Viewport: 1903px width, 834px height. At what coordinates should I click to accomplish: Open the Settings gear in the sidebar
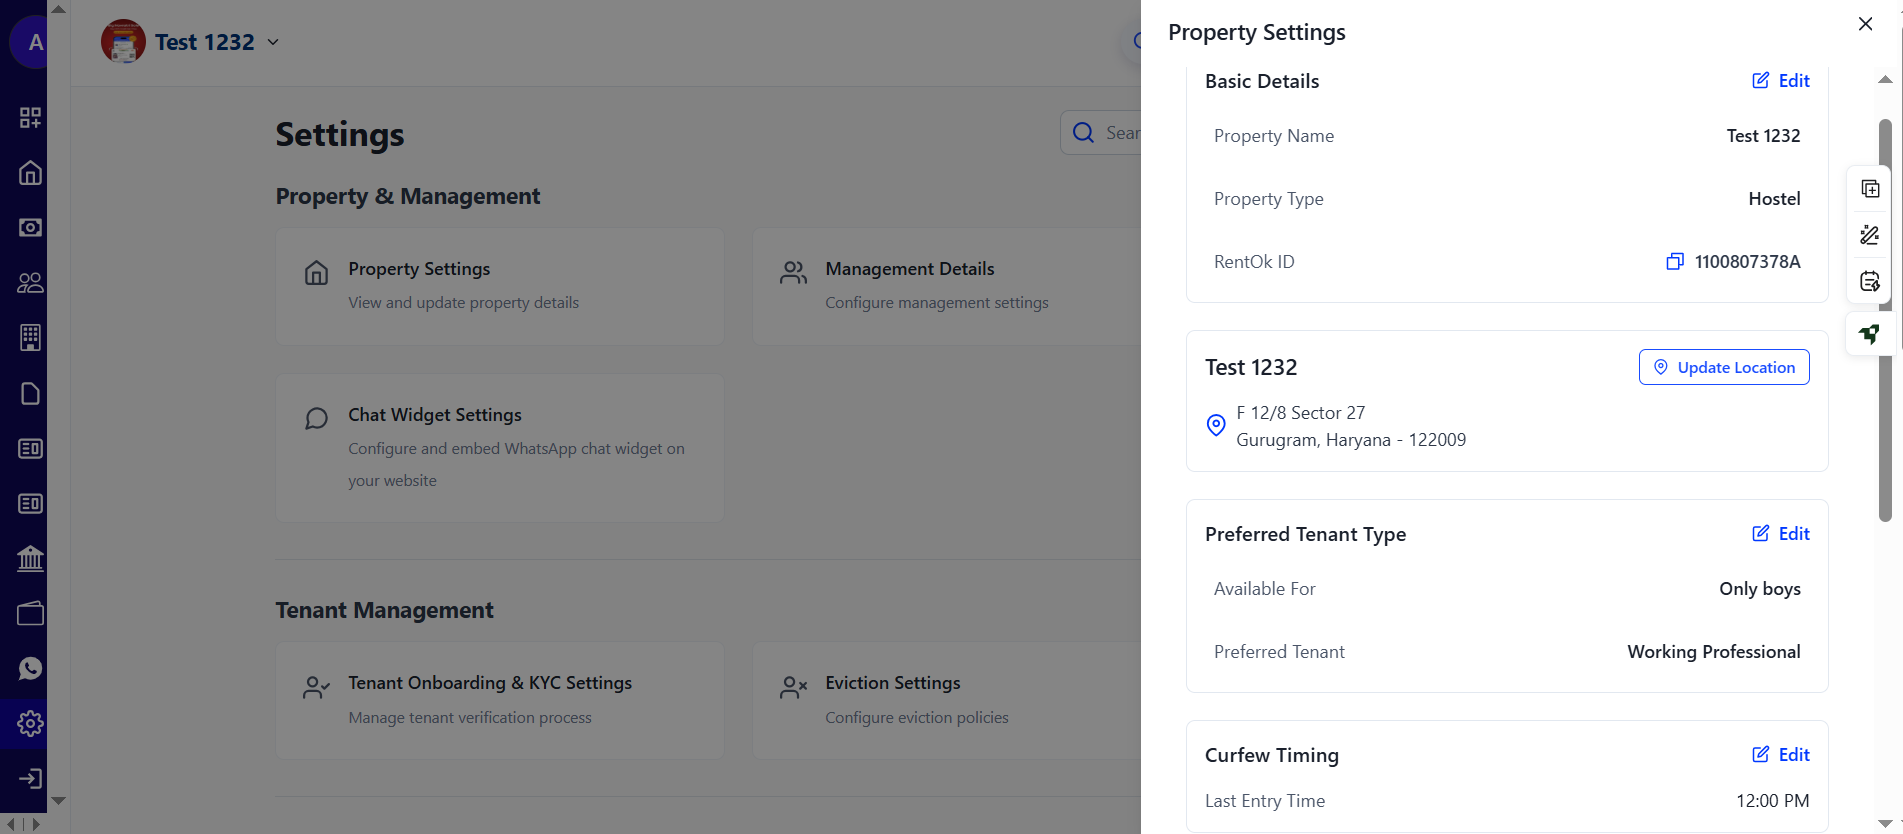pyautogui.click(x=30, y=724)
